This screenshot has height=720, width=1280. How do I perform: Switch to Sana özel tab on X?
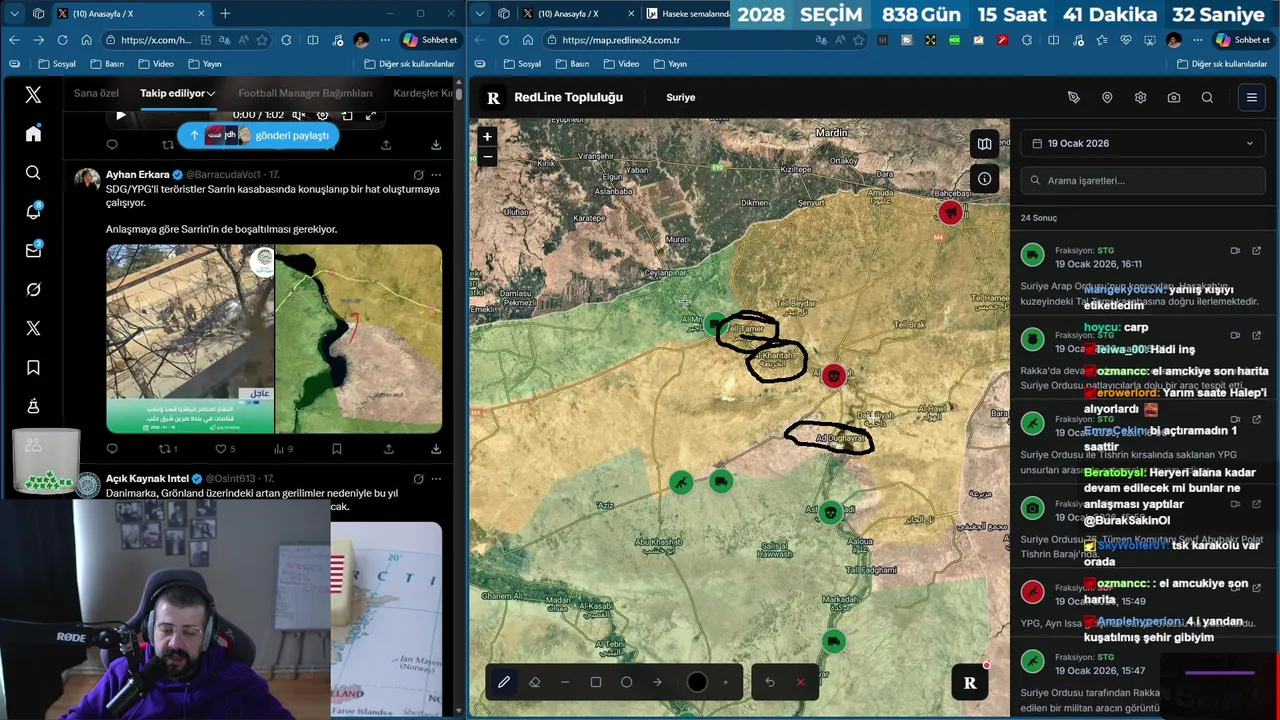click(96, 93)
